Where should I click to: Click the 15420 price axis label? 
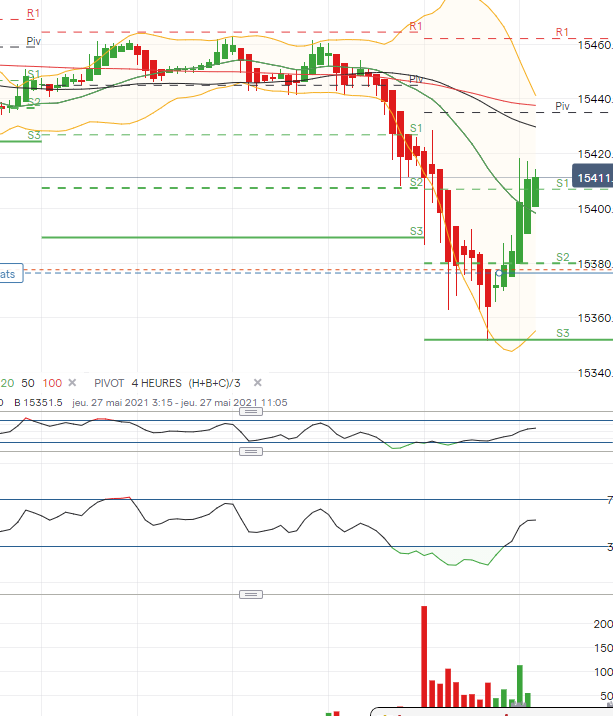coord(595,154)
